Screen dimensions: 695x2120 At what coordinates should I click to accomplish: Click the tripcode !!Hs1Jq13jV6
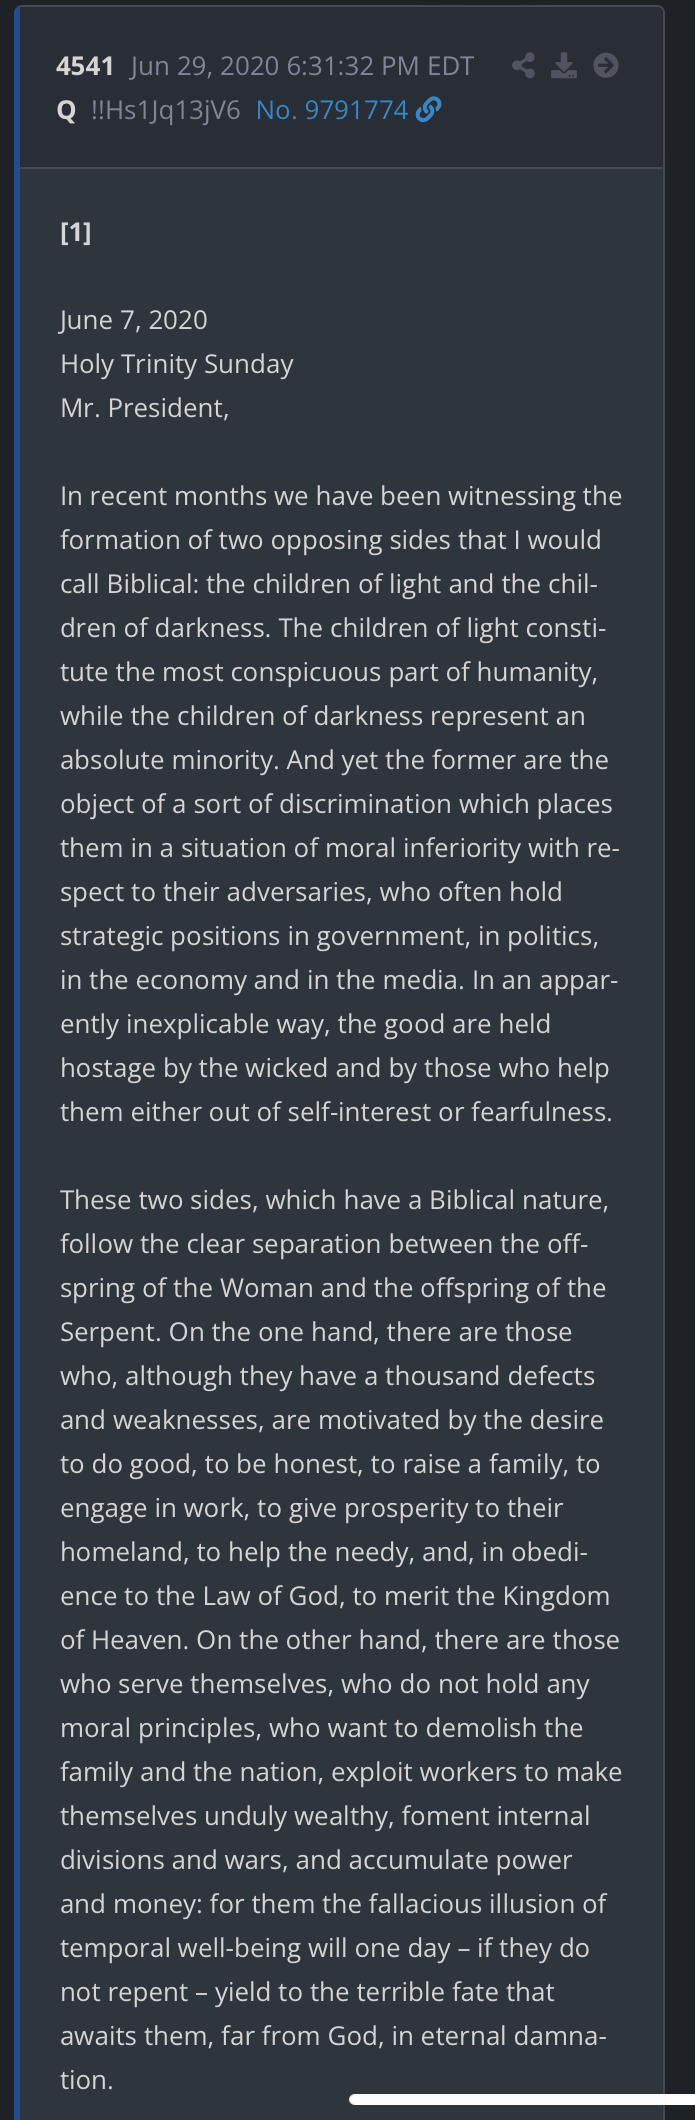[166, 110]
